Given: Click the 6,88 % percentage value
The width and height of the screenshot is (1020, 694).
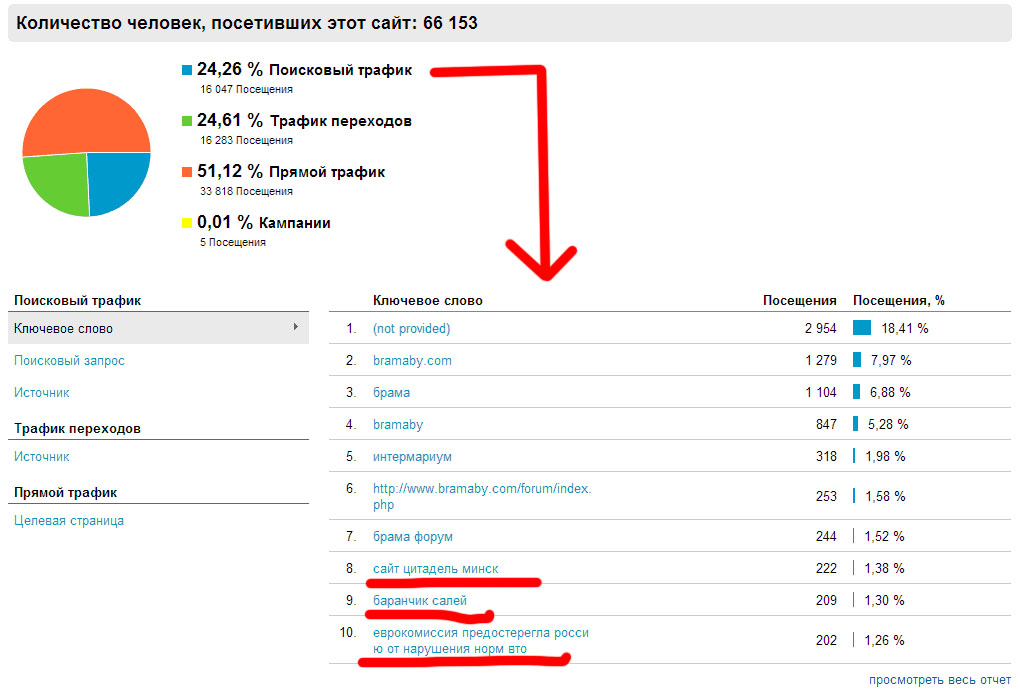Looking at the screenshot, I should point(890,392).
